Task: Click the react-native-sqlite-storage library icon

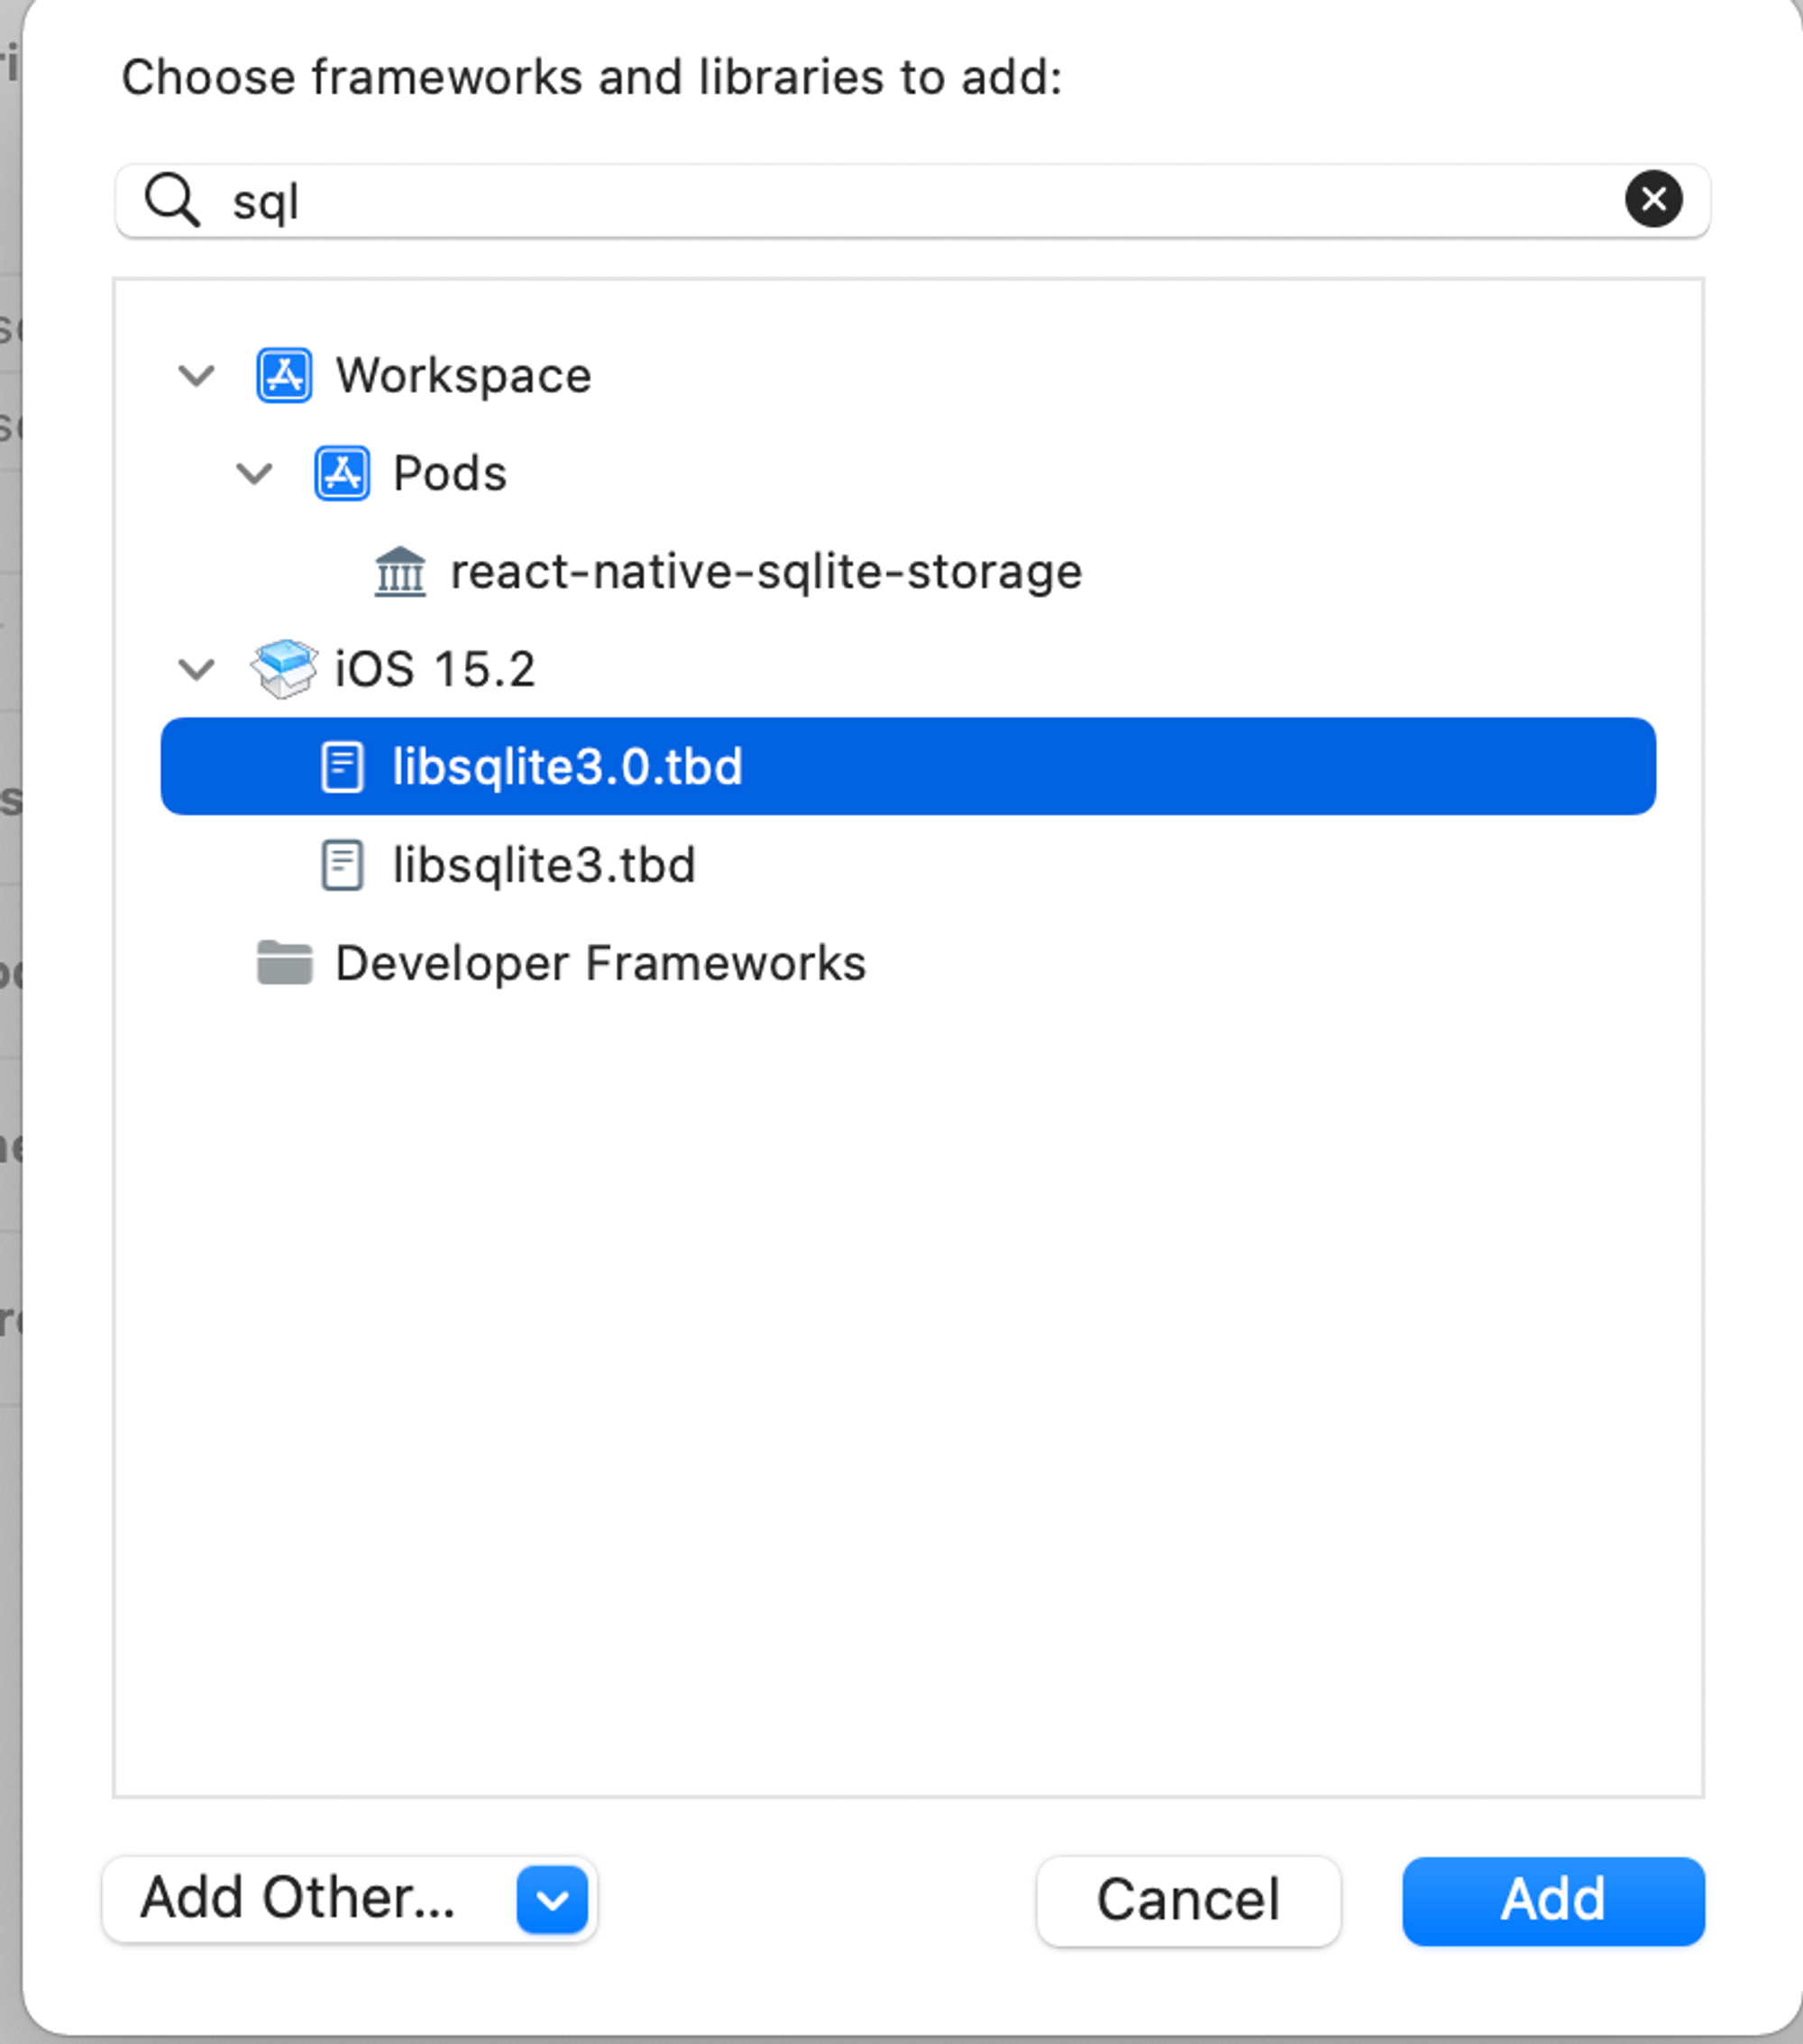Action: 400,572
